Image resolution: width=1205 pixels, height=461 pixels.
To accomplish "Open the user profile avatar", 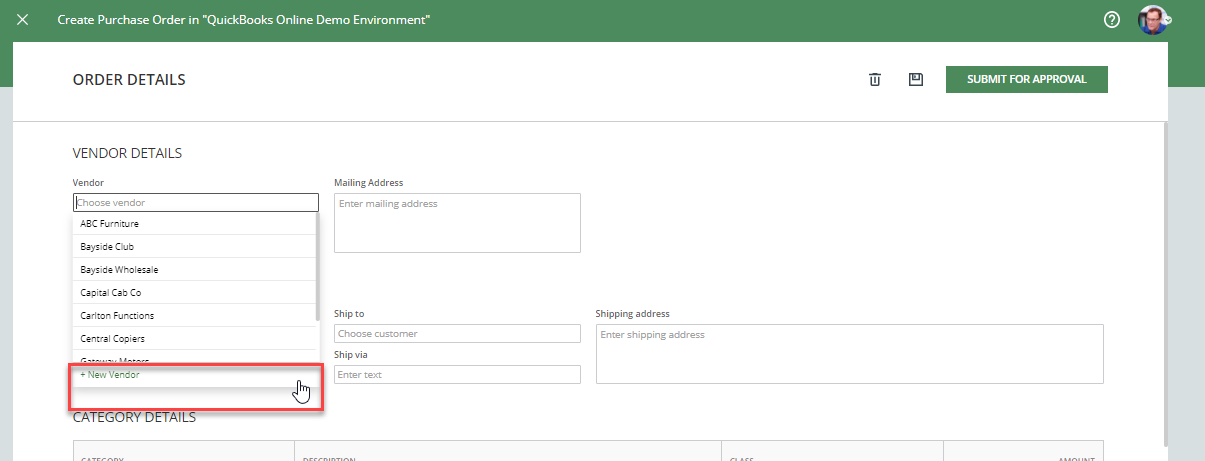I will (1153, 20).
